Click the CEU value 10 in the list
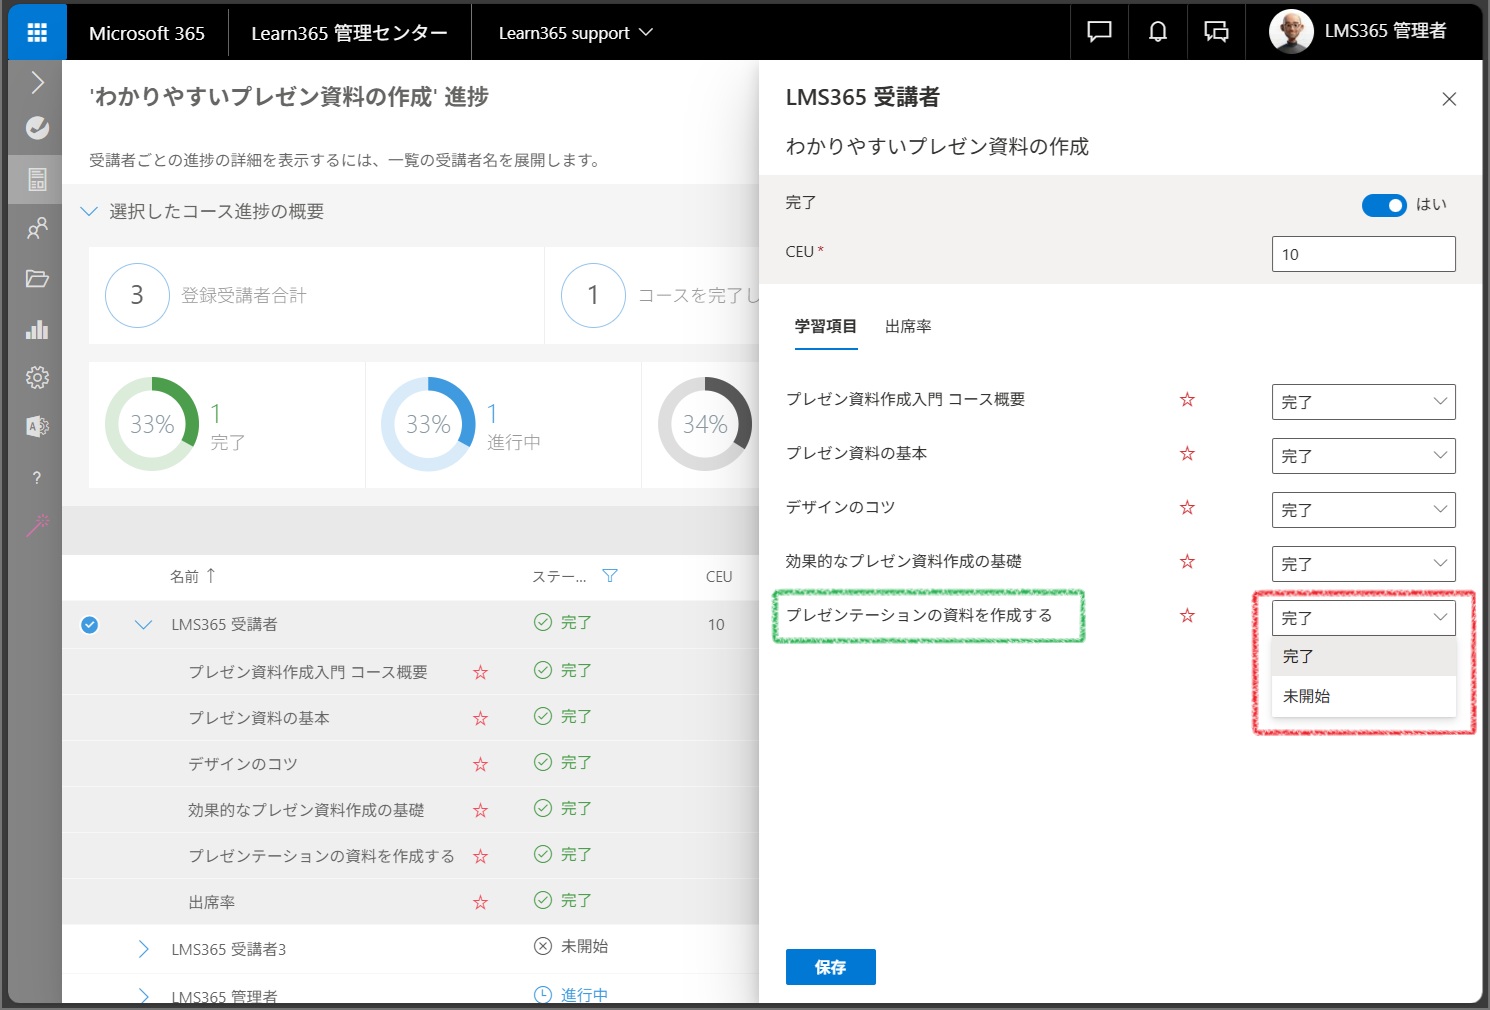Screen dimensions: 1490x1010 pyautogui.click(x=716, y=625)
